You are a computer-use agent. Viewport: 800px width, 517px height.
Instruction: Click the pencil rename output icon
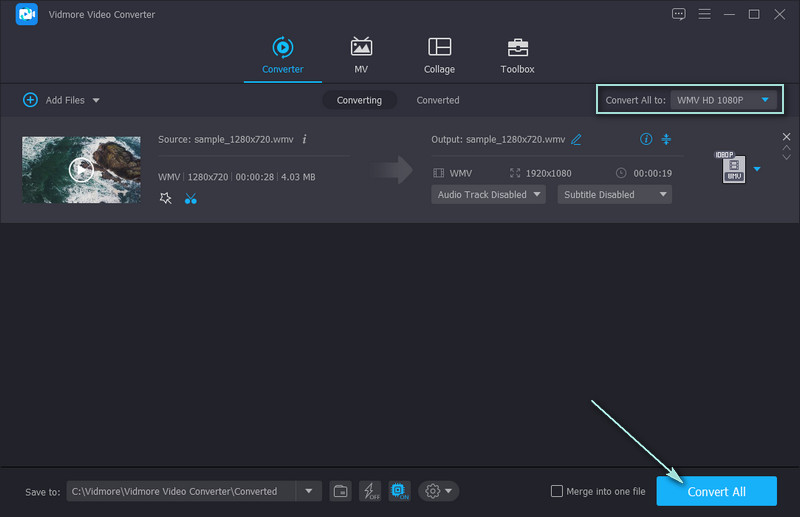(x=576, y=139)
